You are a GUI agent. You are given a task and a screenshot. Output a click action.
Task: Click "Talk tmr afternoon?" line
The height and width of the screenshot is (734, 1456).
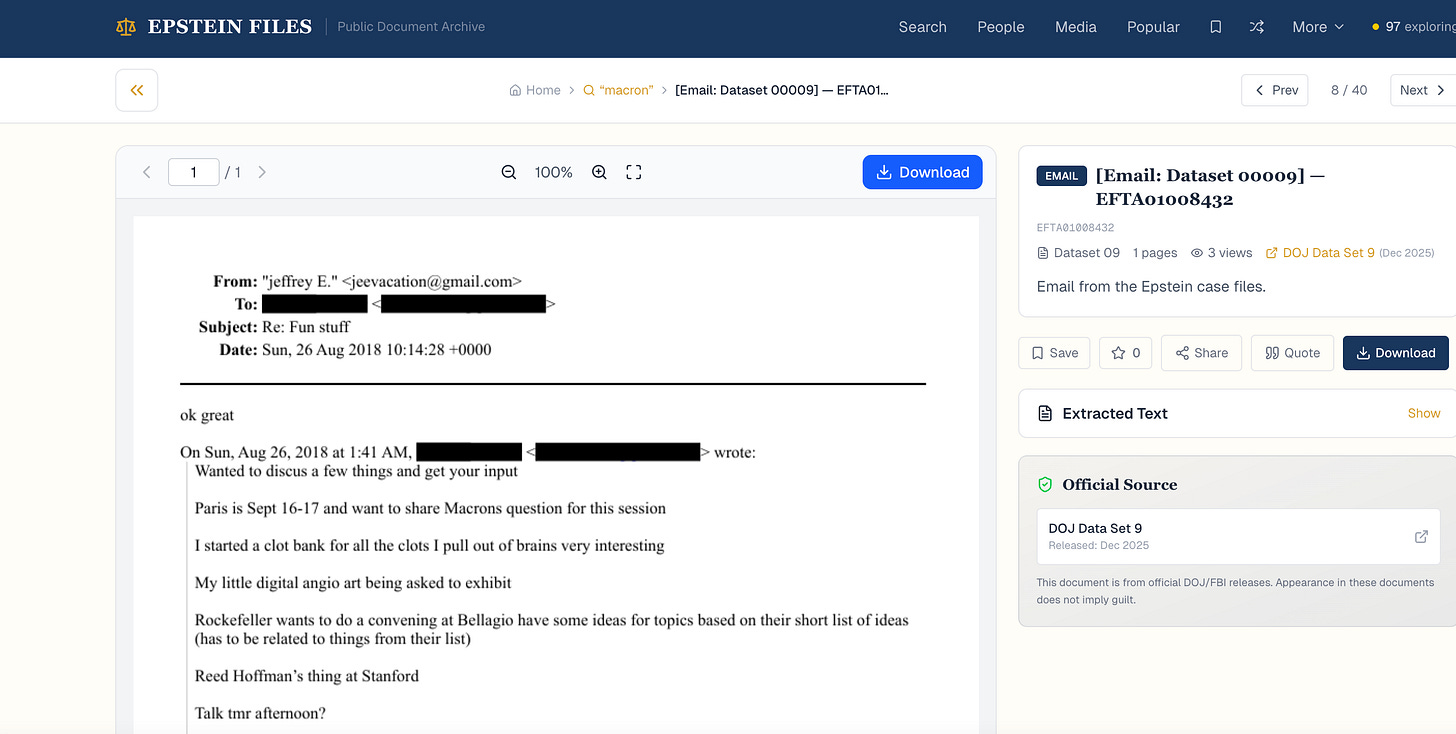tap(260, 714)
